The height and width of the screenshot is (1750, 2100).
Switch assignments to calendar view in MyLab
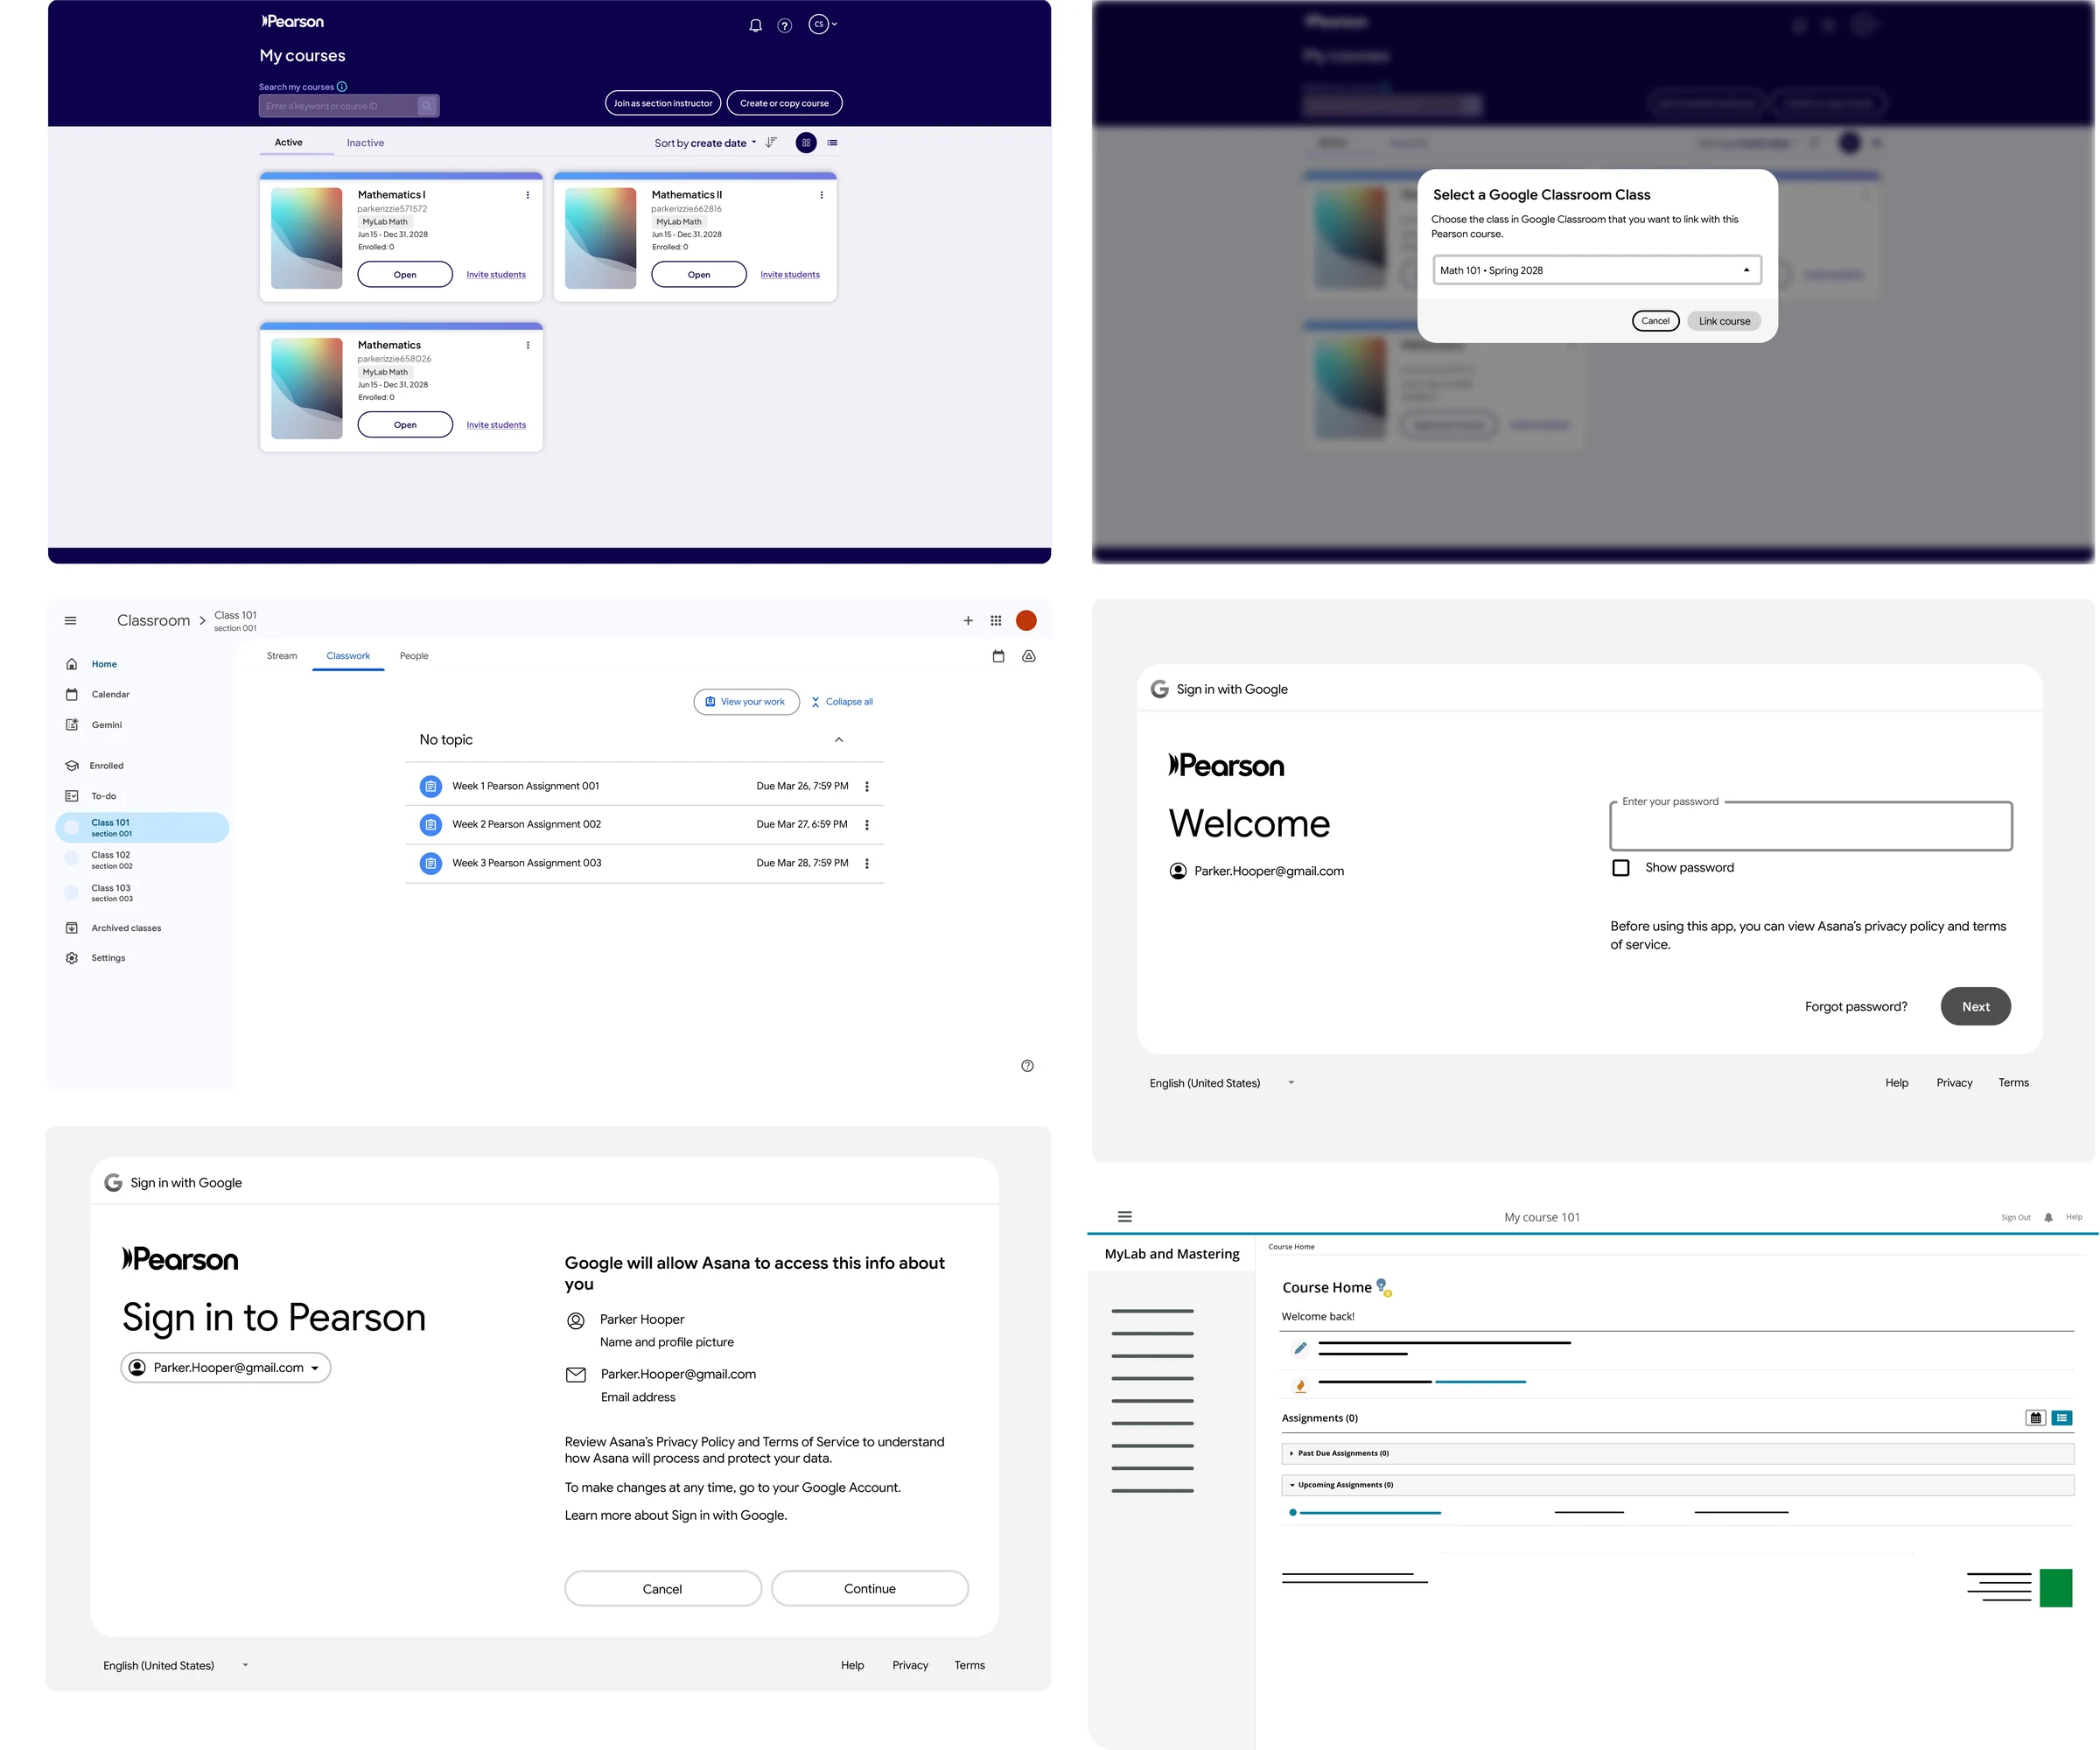pyautogui.click(x=2036, y=1418)
